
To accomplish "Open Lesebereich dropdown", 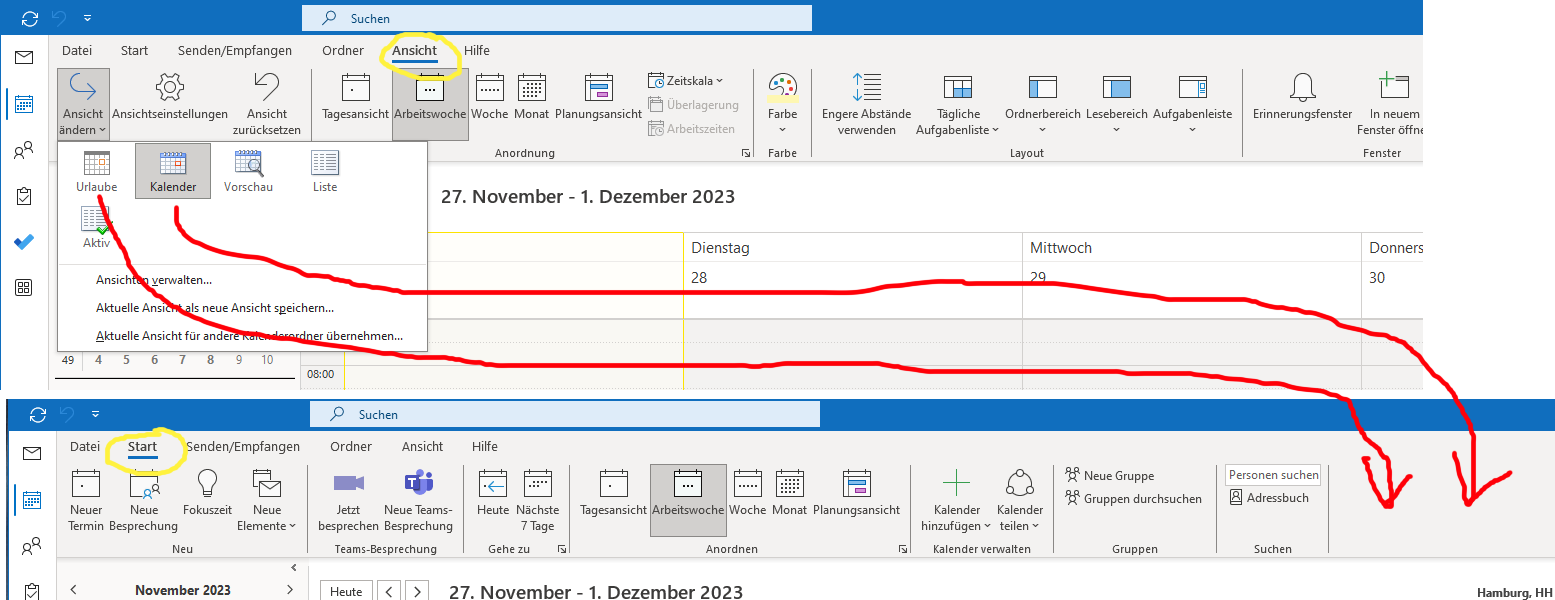I will (1116, 104).
